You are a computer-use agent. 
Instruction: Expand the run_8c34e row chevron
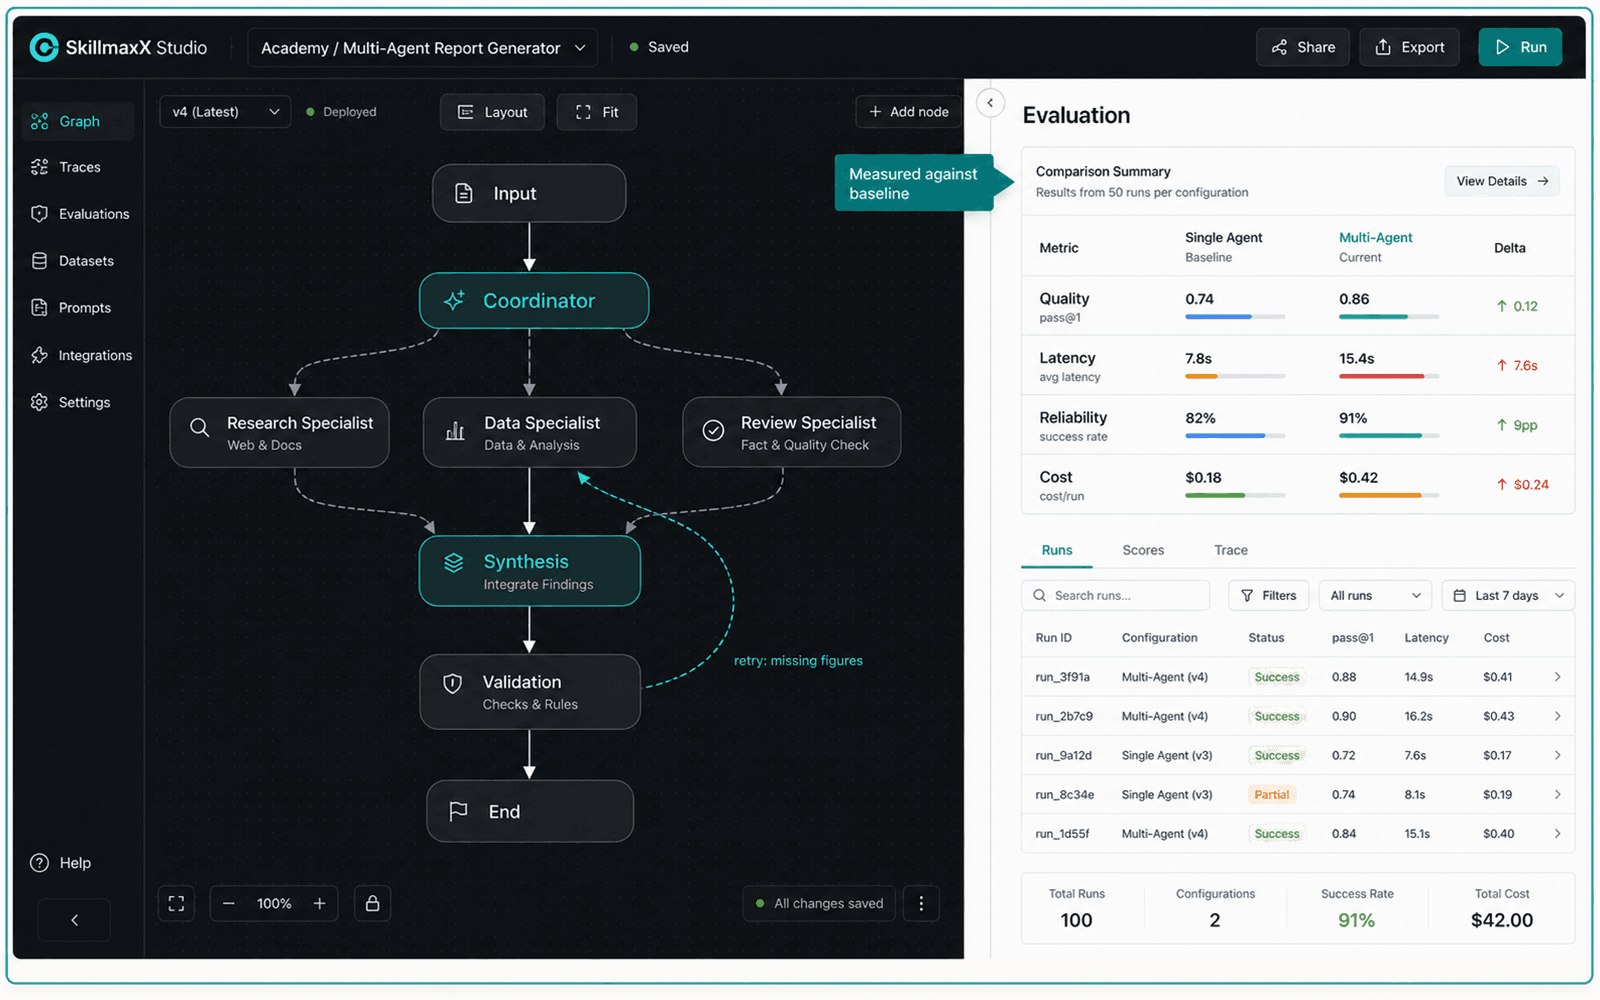tap(1557, 795)
